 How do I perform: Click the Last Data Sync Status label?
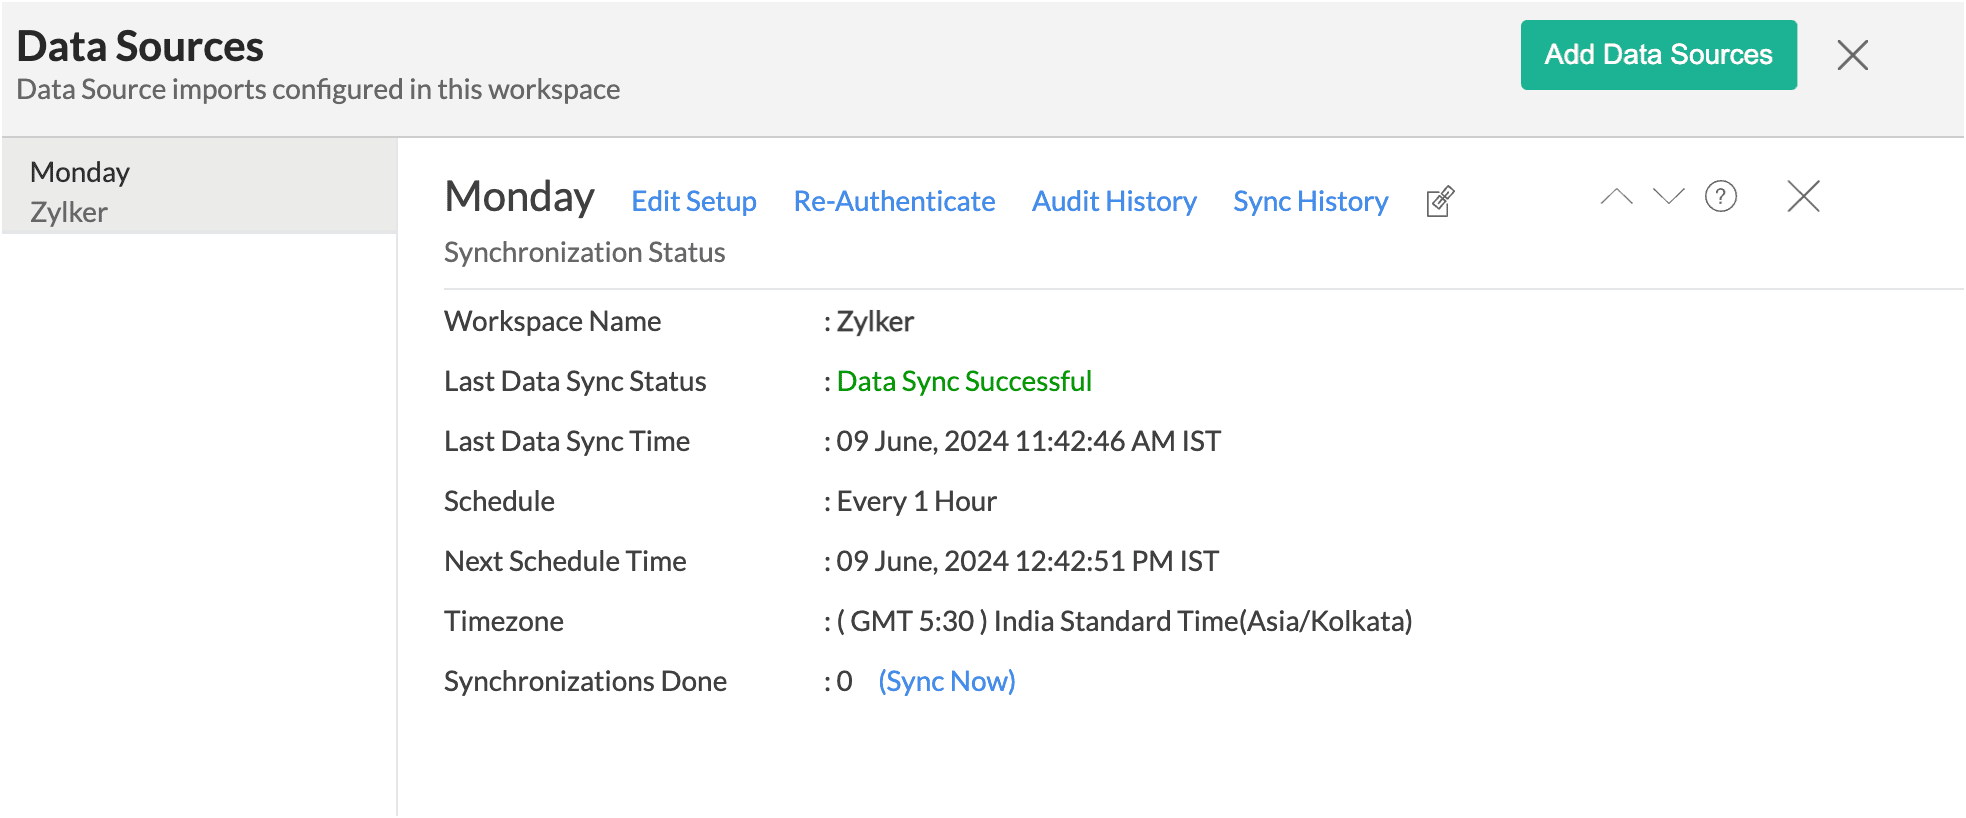pyautogui.click(x=575, y=381)
